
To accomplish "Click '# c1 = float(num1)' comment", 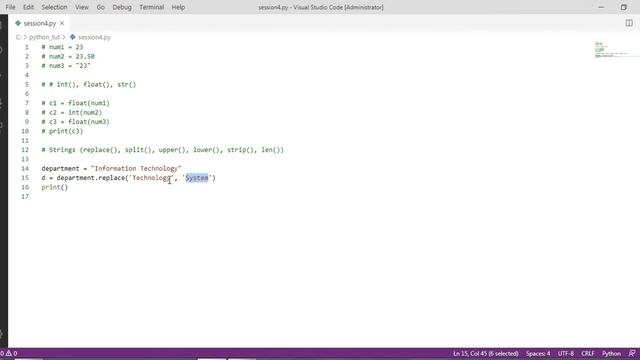I will [75, 103].
